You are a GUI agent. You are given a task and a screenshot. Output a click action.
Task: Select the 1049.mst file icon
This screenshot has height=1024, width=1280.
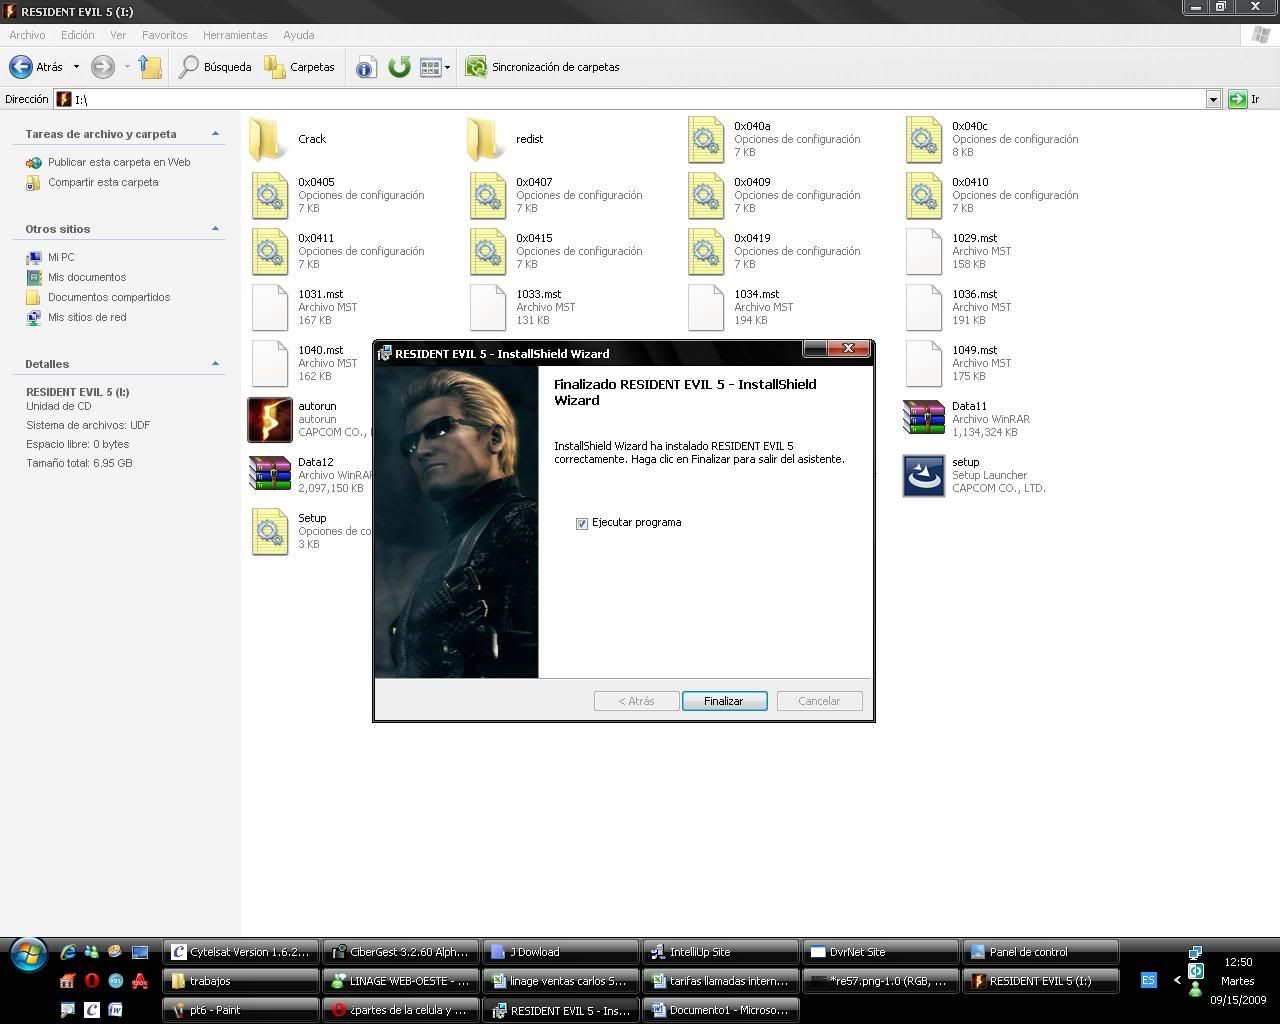924,363
